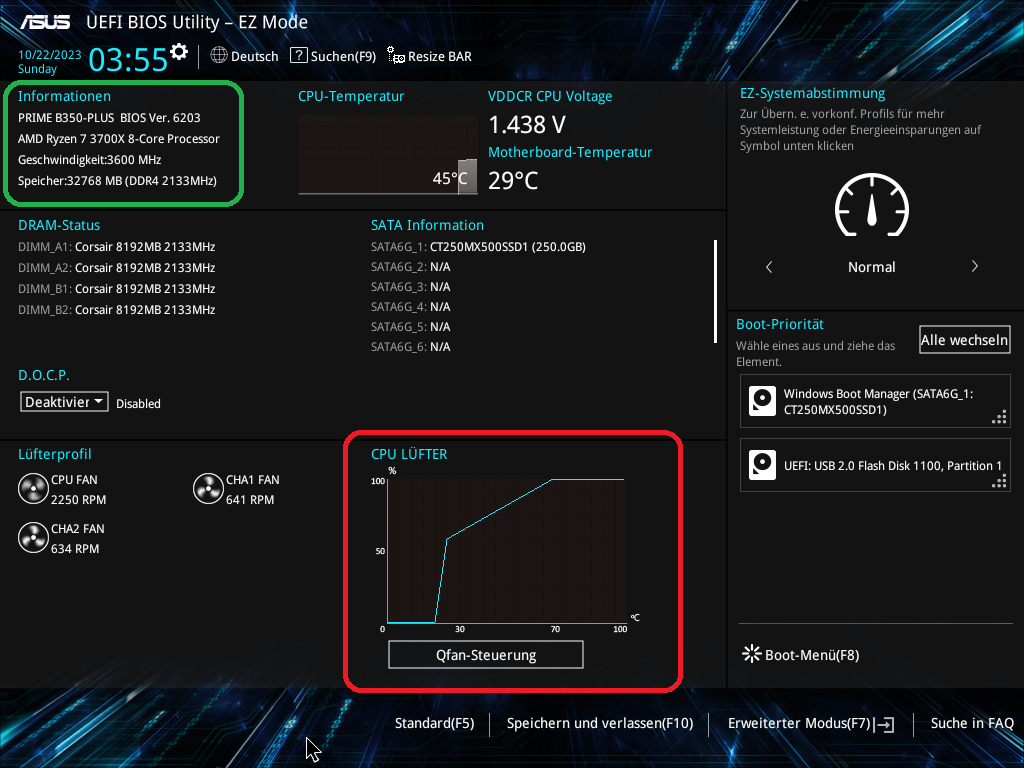Click AMD Ryzen 7 3700X processor text
Viewport: 1024px width, 768px height.
[119, 138]
